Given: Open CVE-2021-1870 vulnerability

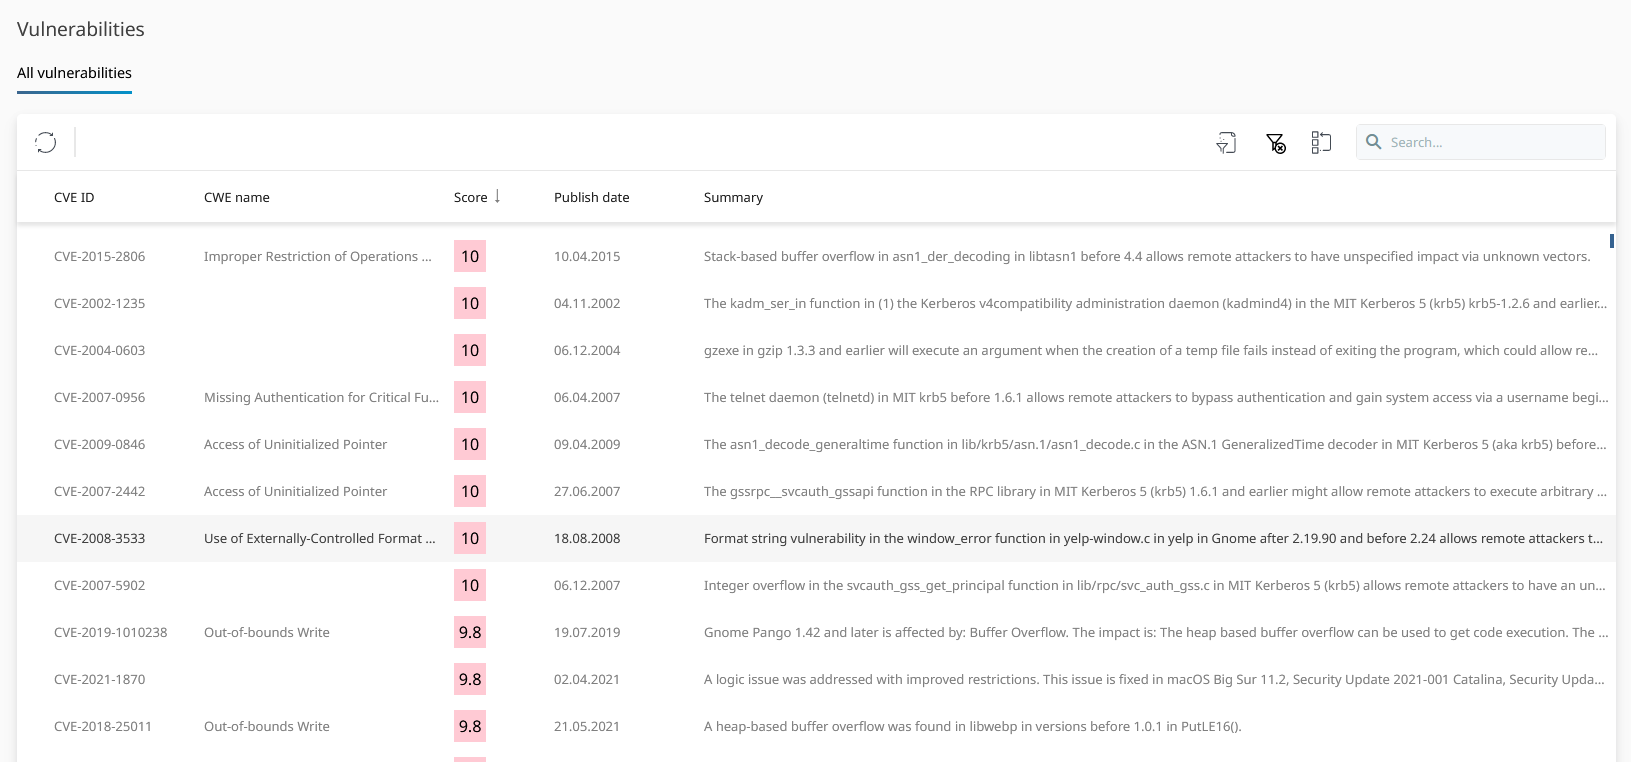Looking at the screenshot, I should [99, 679].
